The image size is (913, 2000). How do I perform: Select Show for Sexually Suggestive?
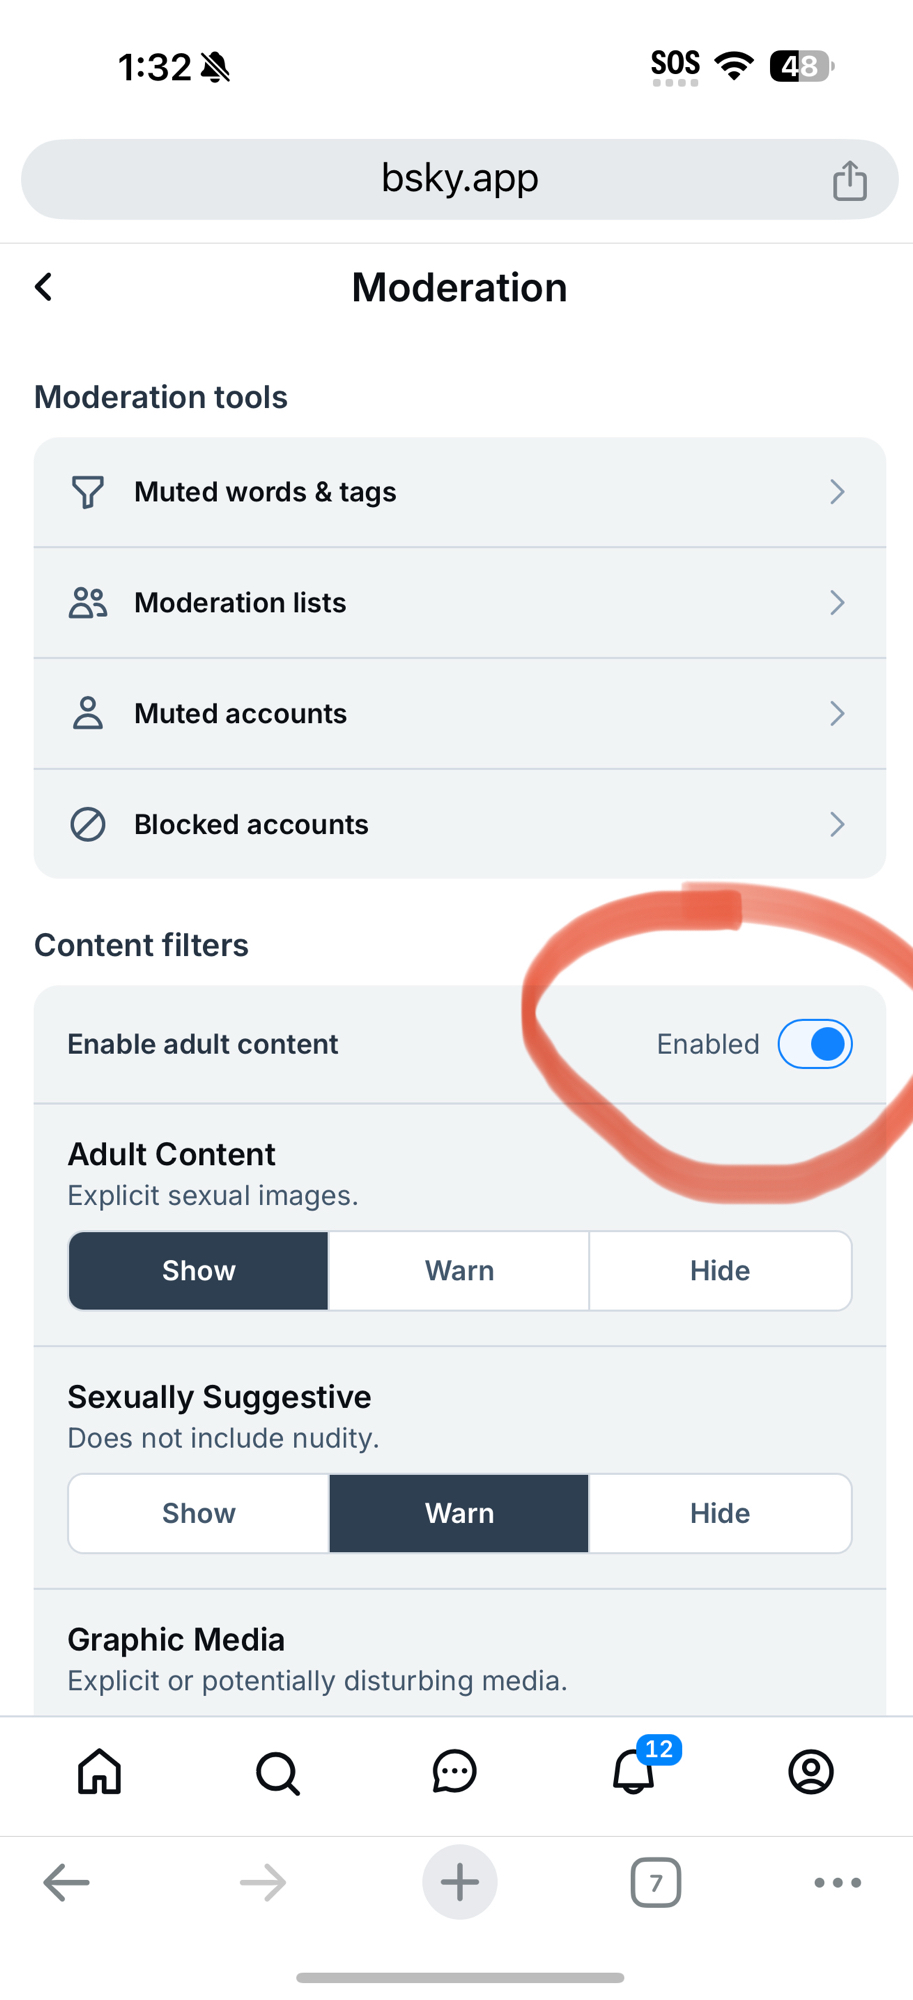(199, 1513)
